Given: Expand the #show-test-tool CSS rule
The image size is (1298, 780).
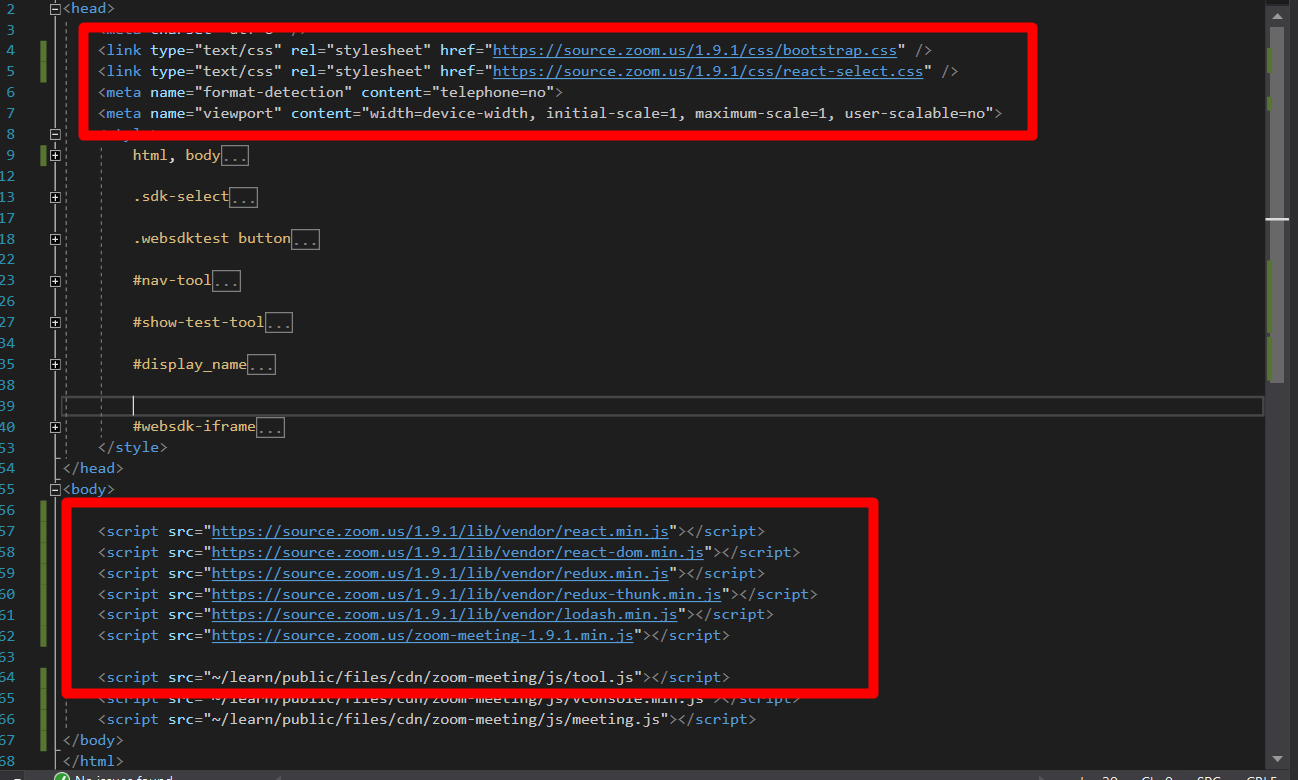Looking at the screenshot, I should (55, 323).
